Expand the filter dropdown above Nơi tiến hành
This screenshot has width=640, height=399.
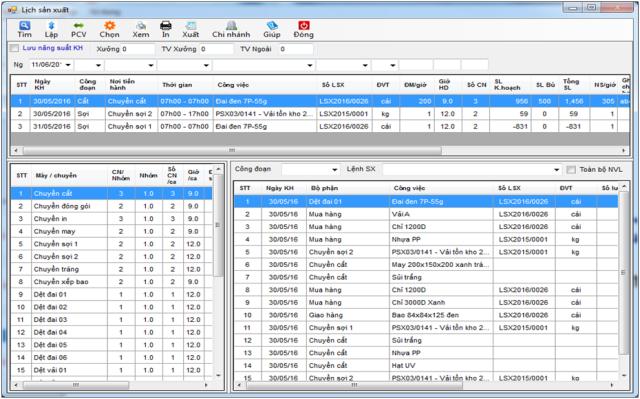click(x=151, y=65)
